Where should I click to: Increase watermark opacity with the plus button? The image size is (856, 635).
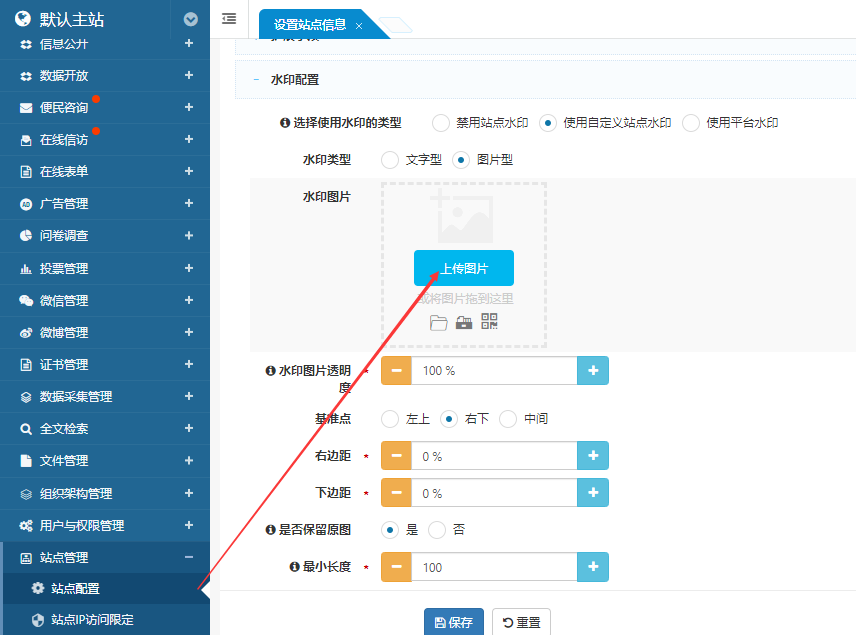pyautogui.click(x=593, y=371)
